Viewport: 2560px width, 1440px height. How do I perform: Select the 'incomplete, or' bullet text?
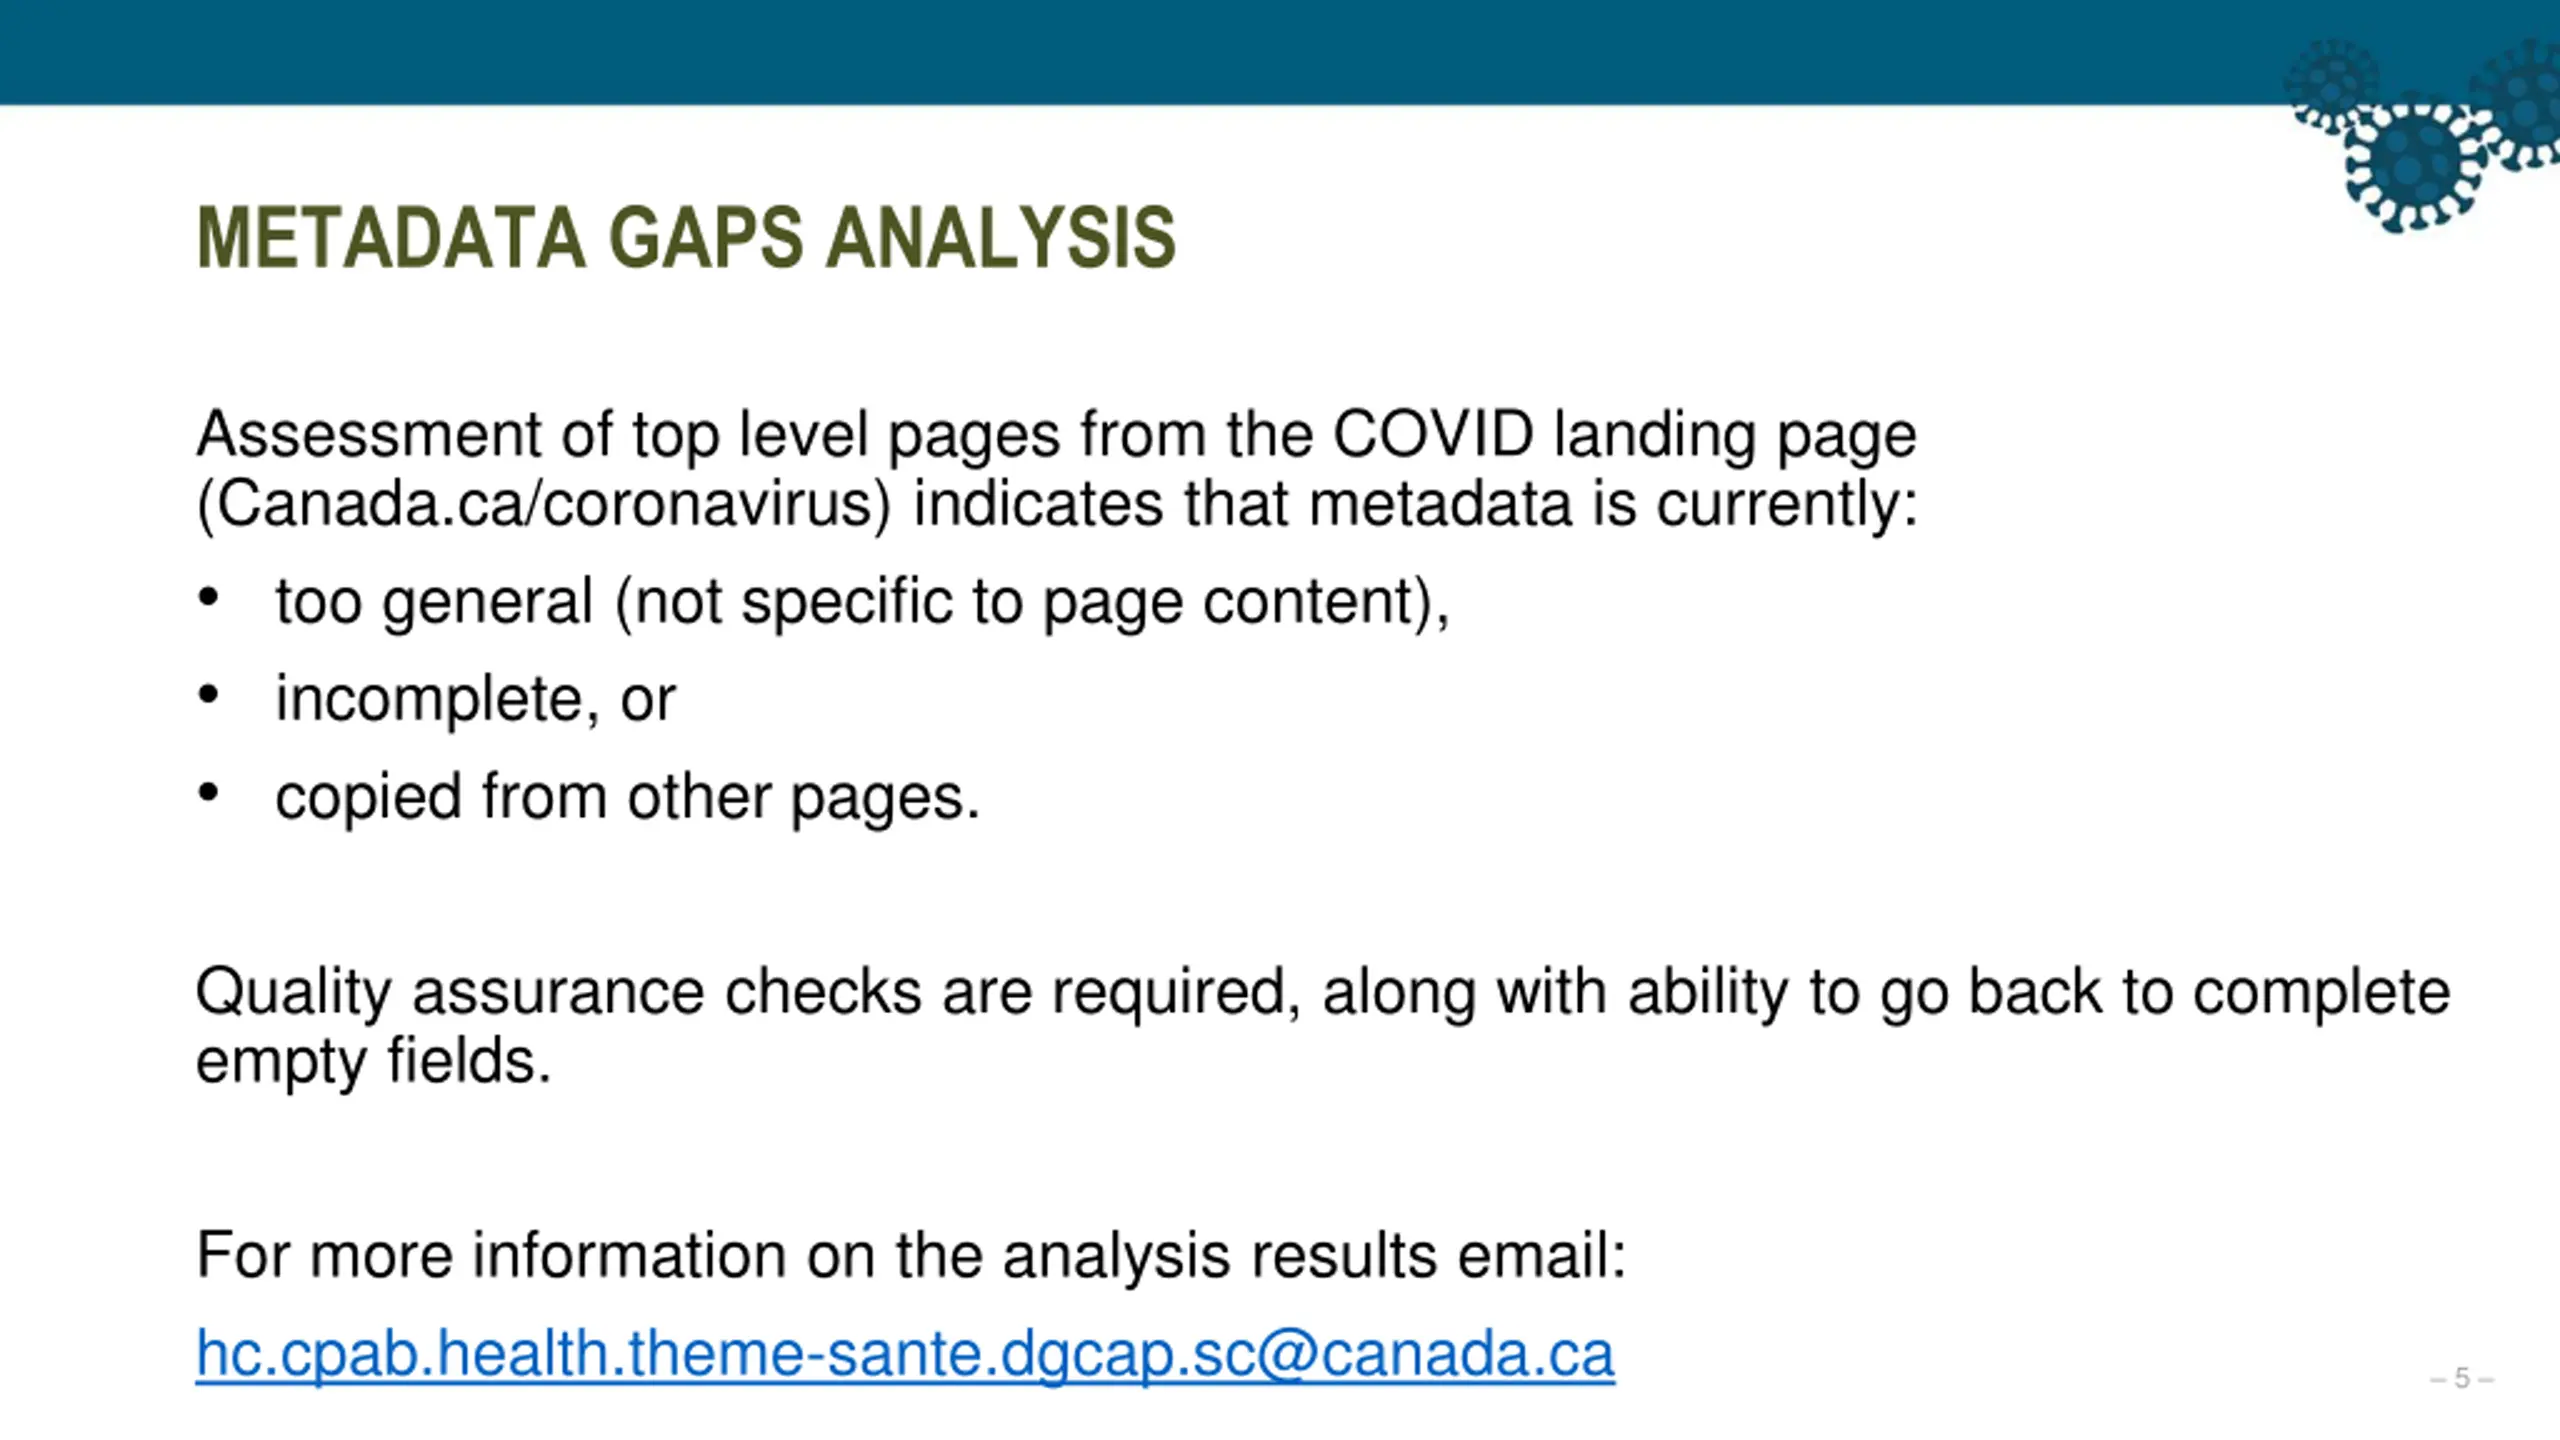[476, 699]
